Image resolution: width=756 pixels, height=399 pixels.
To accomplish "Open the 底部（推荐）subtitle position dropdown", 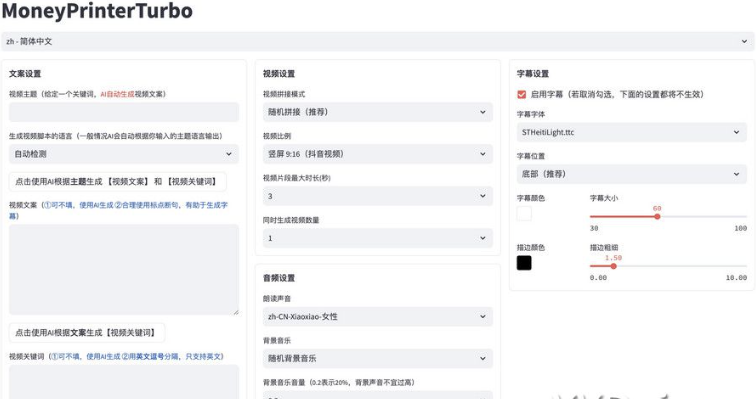I will tap(632, 174).
